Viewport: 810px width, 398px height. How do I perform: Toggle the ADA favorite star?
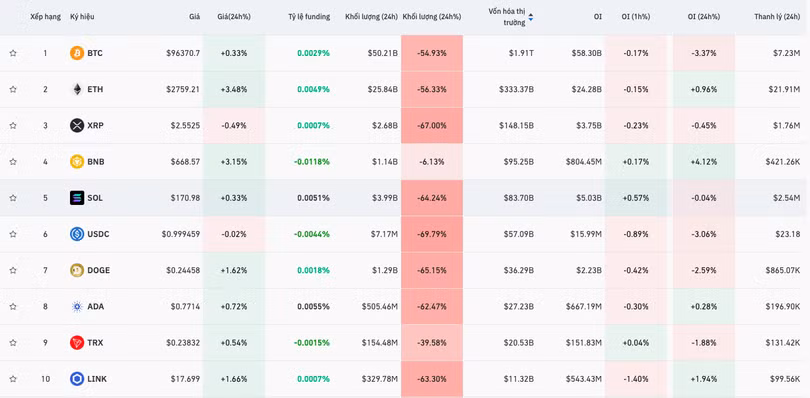tap(13, 307)
